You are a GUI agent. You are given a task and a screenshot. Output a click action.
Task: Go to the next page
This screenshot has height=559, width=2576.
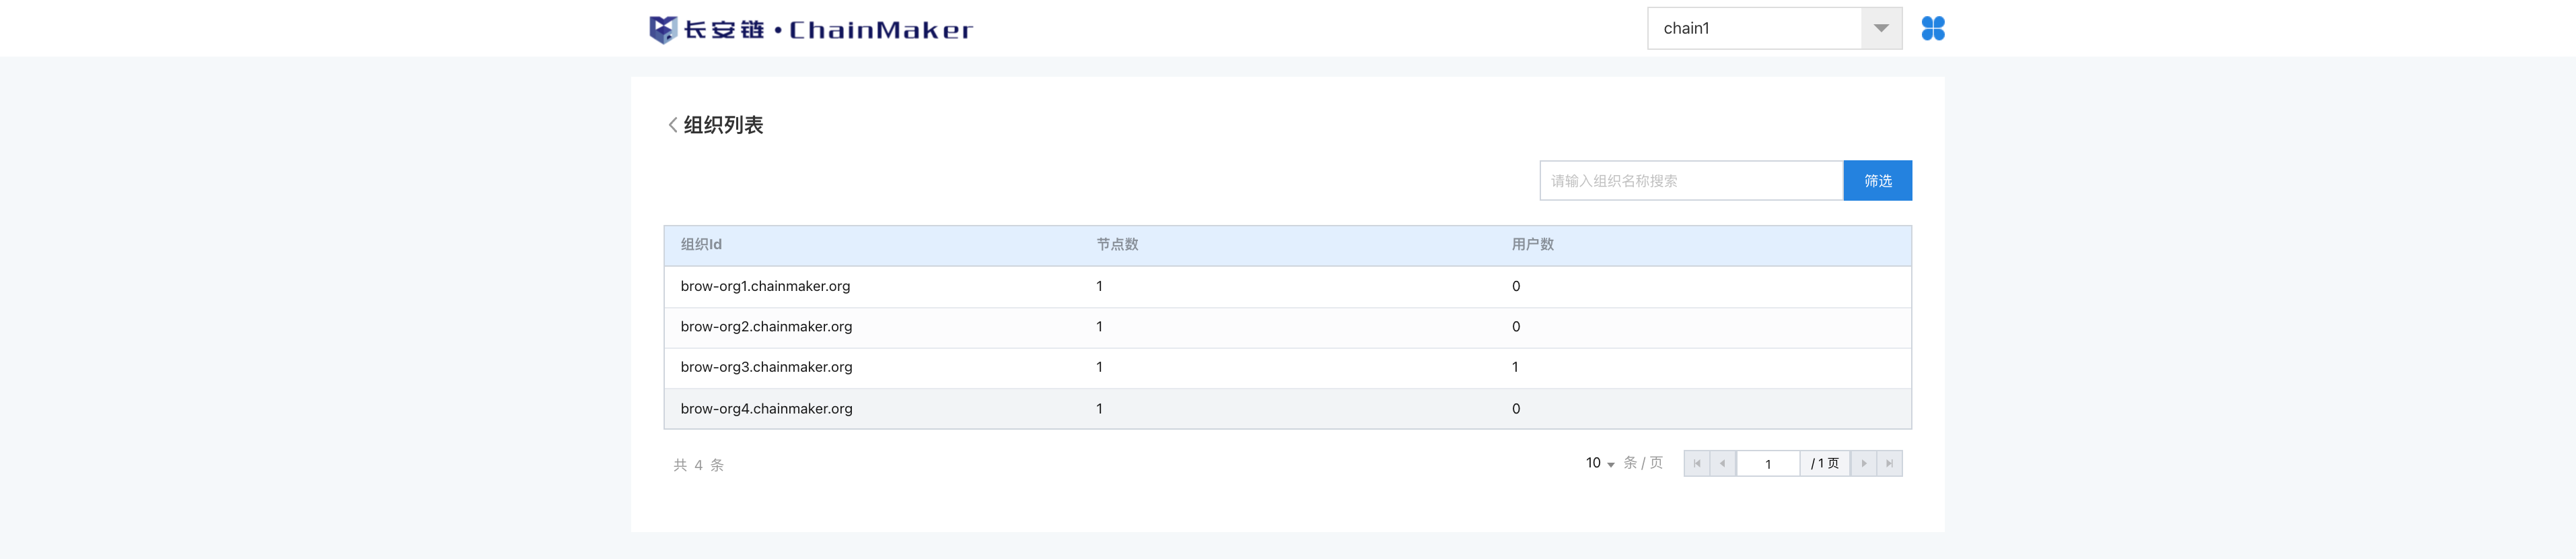pyautogui.click(x=1863, y=464)
